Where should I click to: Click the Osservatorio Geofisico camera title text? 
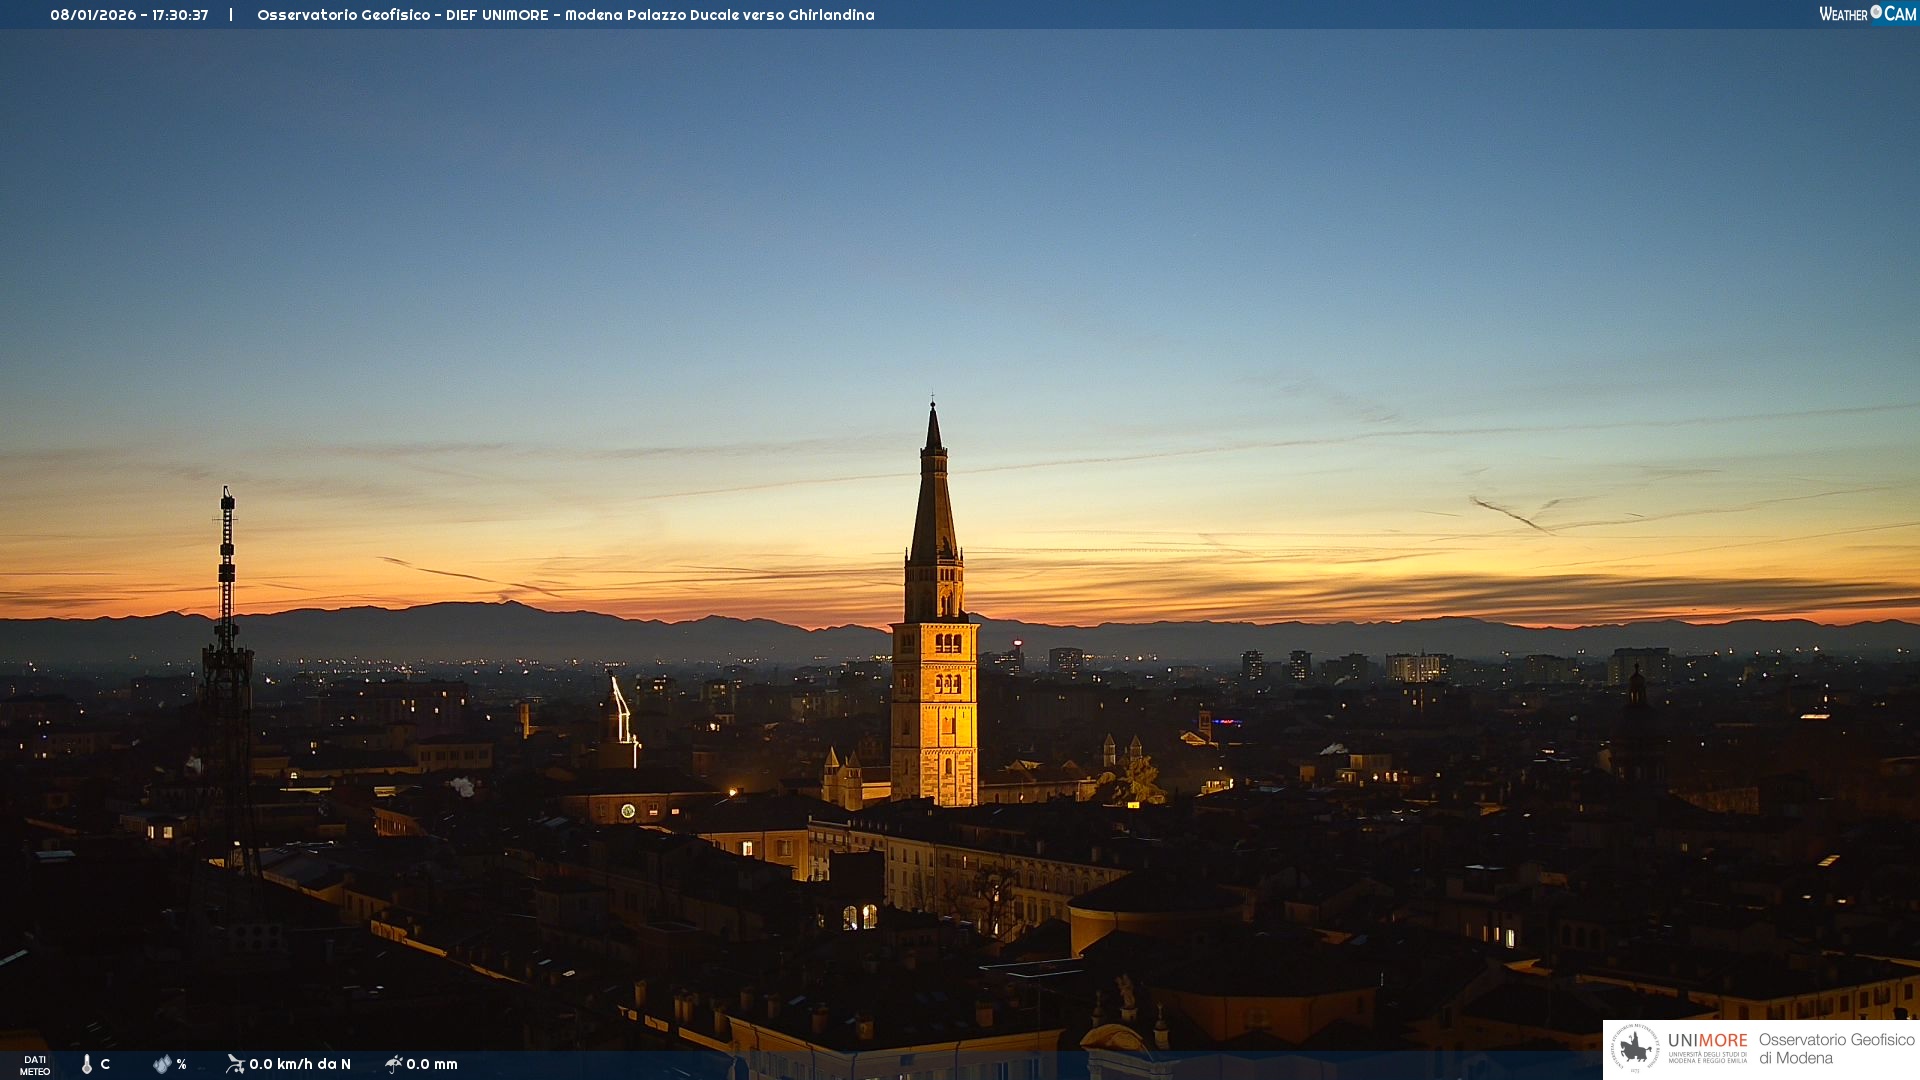pos(565,15)
